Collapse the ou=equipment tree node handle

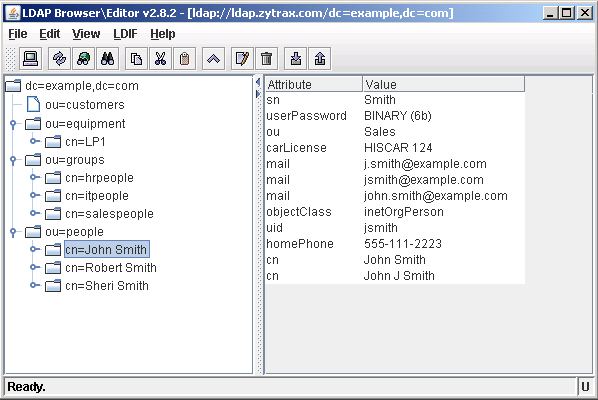tap(13, 124)
